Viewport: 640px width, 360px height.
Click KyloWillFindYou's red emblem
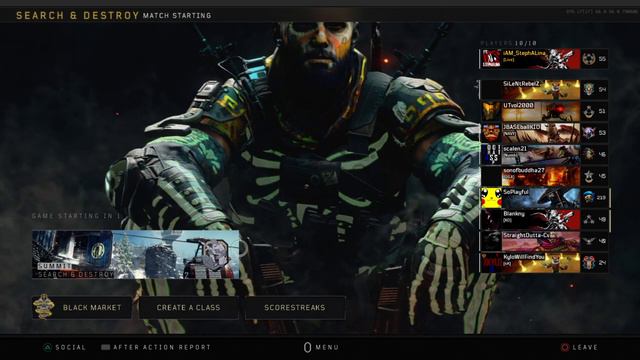point(491,263)
